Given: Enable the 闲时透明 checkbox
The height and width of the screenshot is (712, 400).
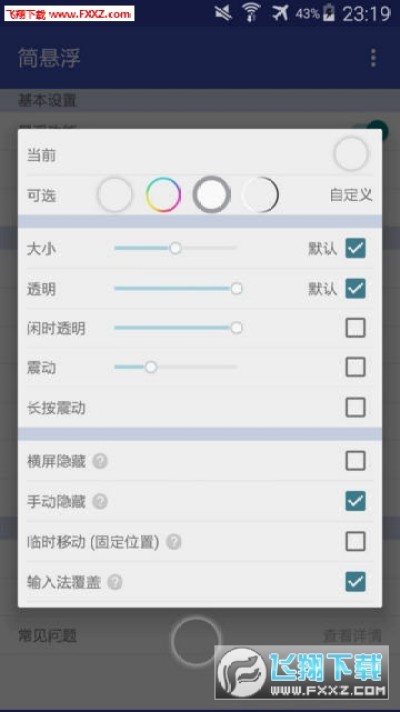Looking at the screenshot, I should click(x=355, y=328).
